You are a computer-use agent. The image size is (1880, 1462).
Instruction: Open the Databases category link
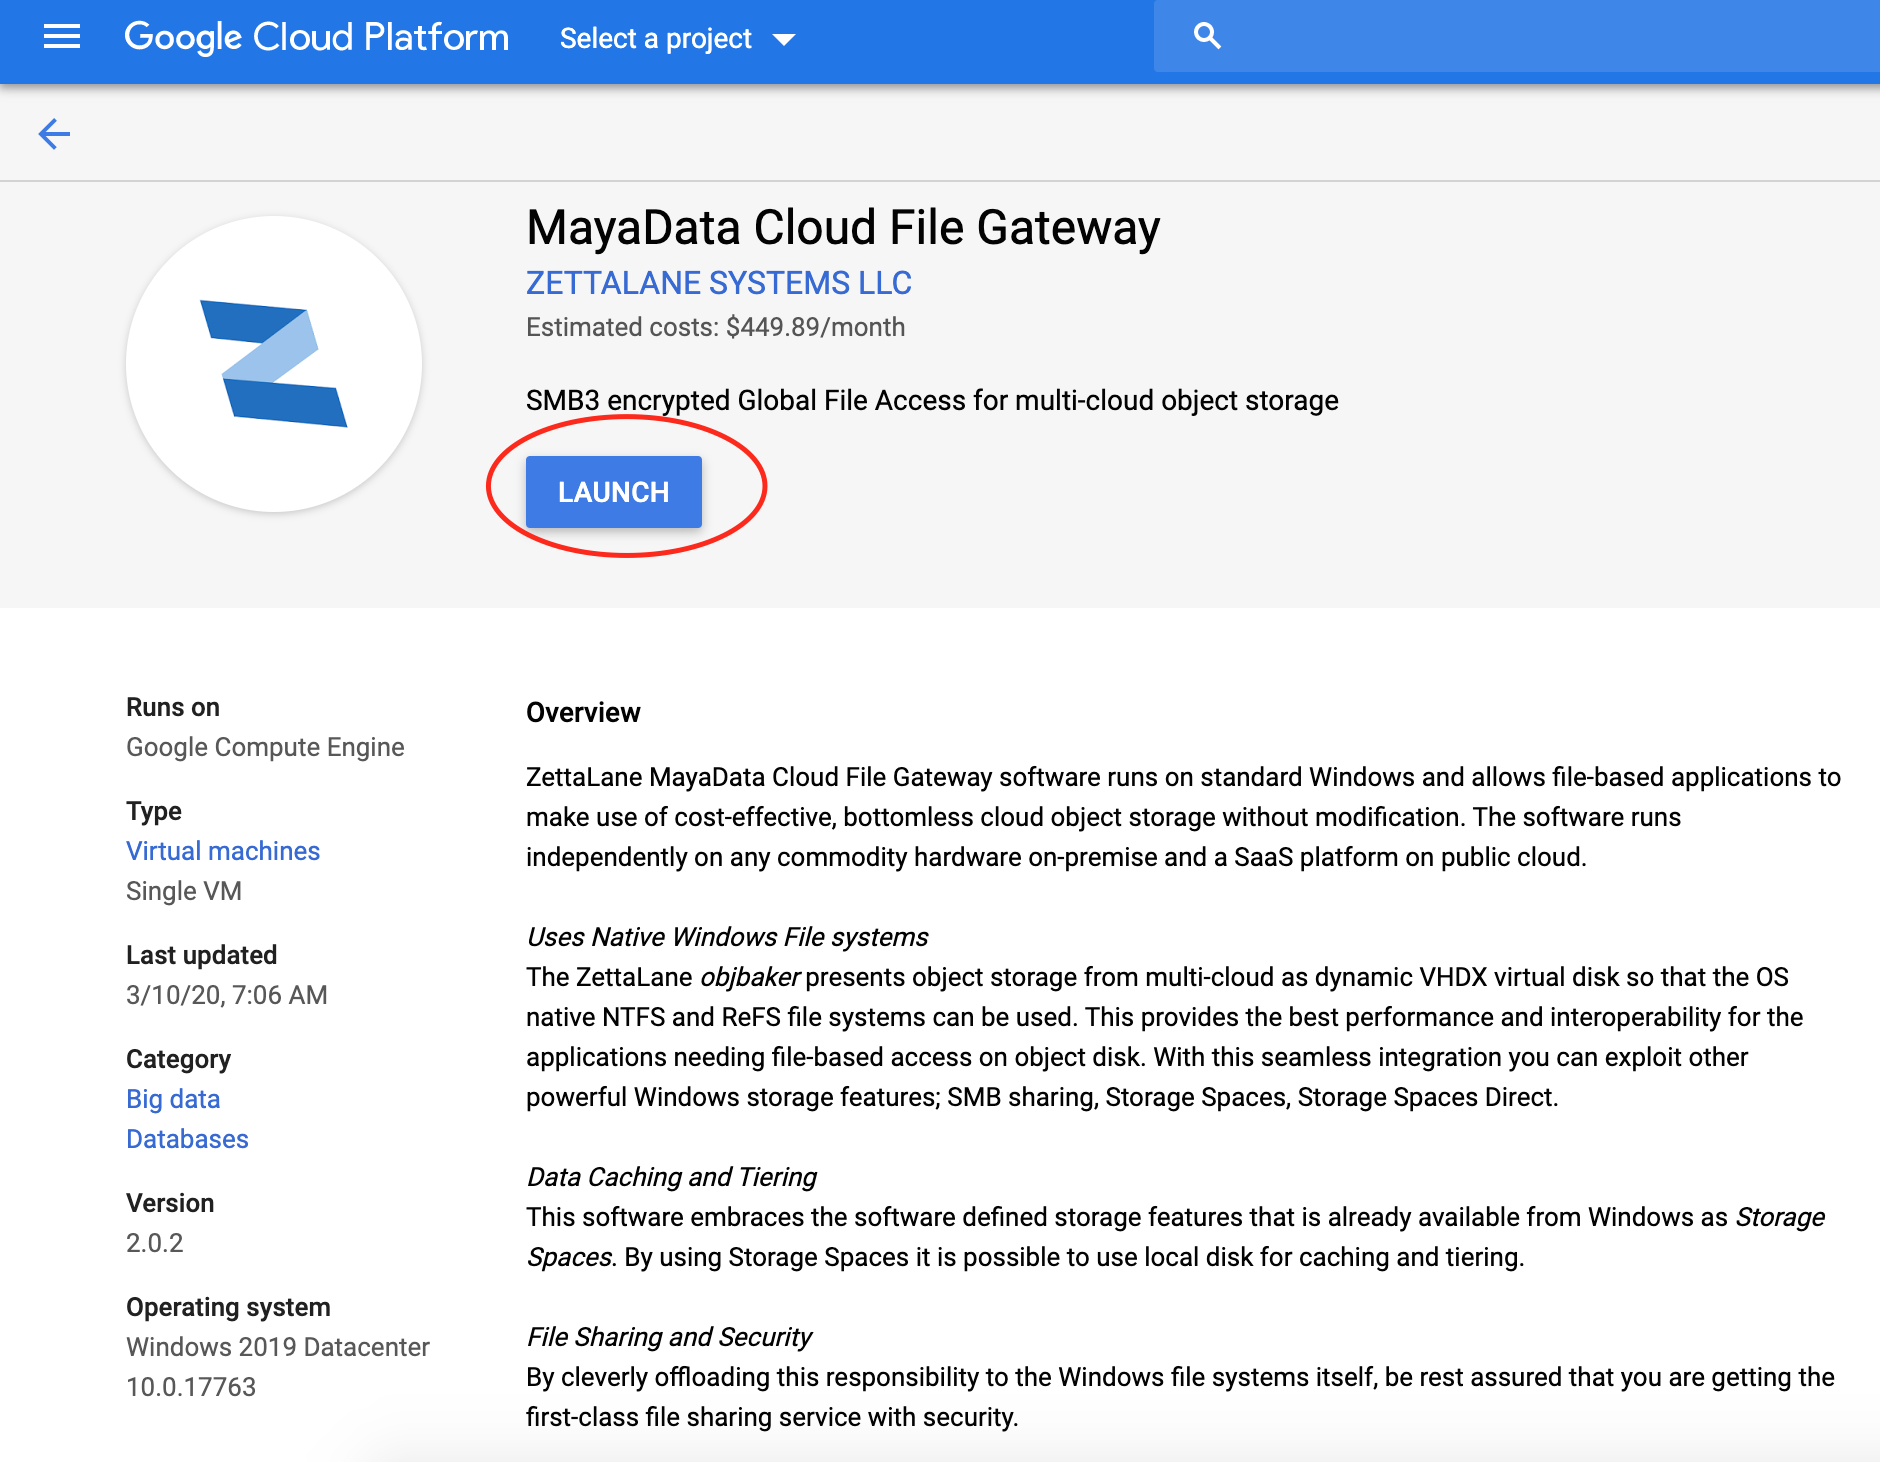pos(187,1139)
